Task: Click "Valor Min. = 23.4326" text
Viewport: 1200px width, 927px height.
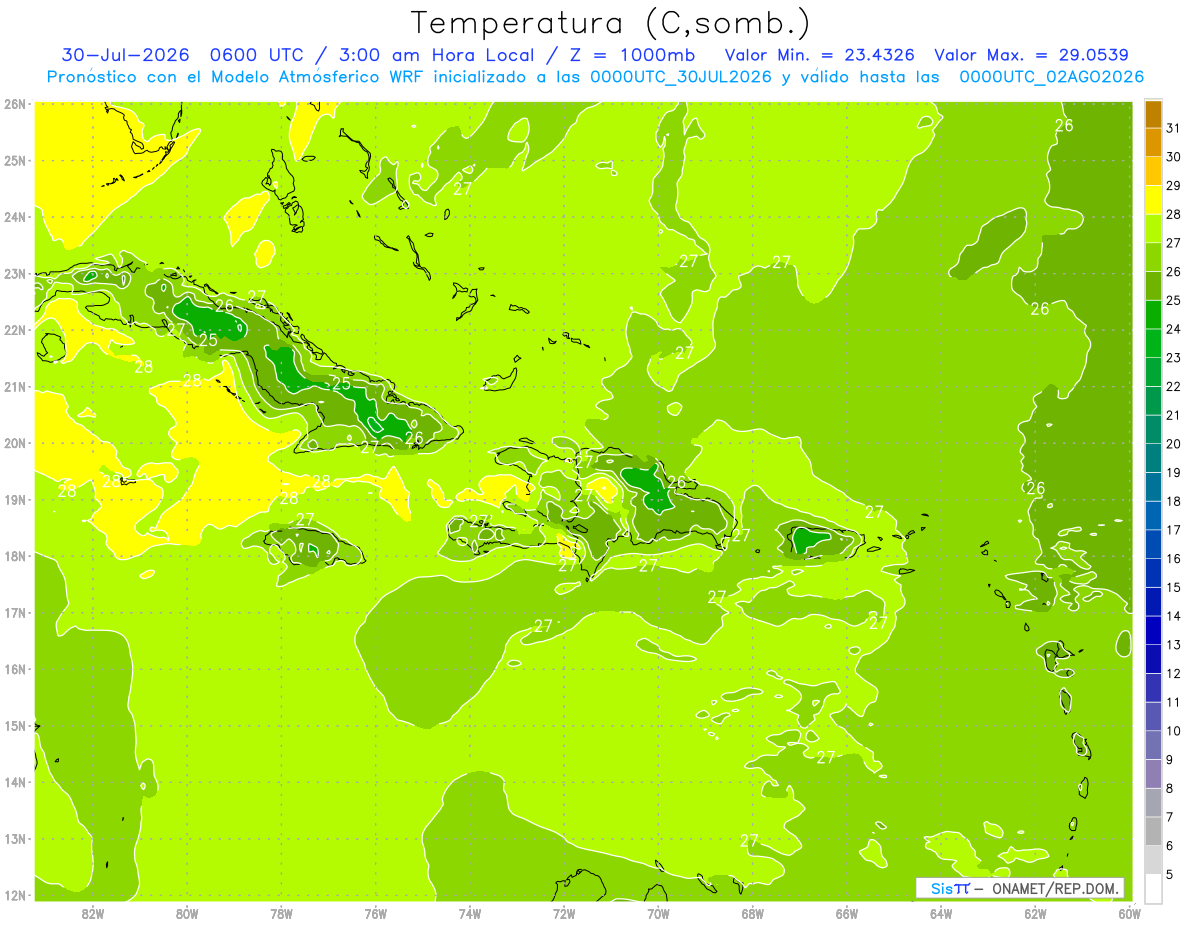Action: pos(820,55)
